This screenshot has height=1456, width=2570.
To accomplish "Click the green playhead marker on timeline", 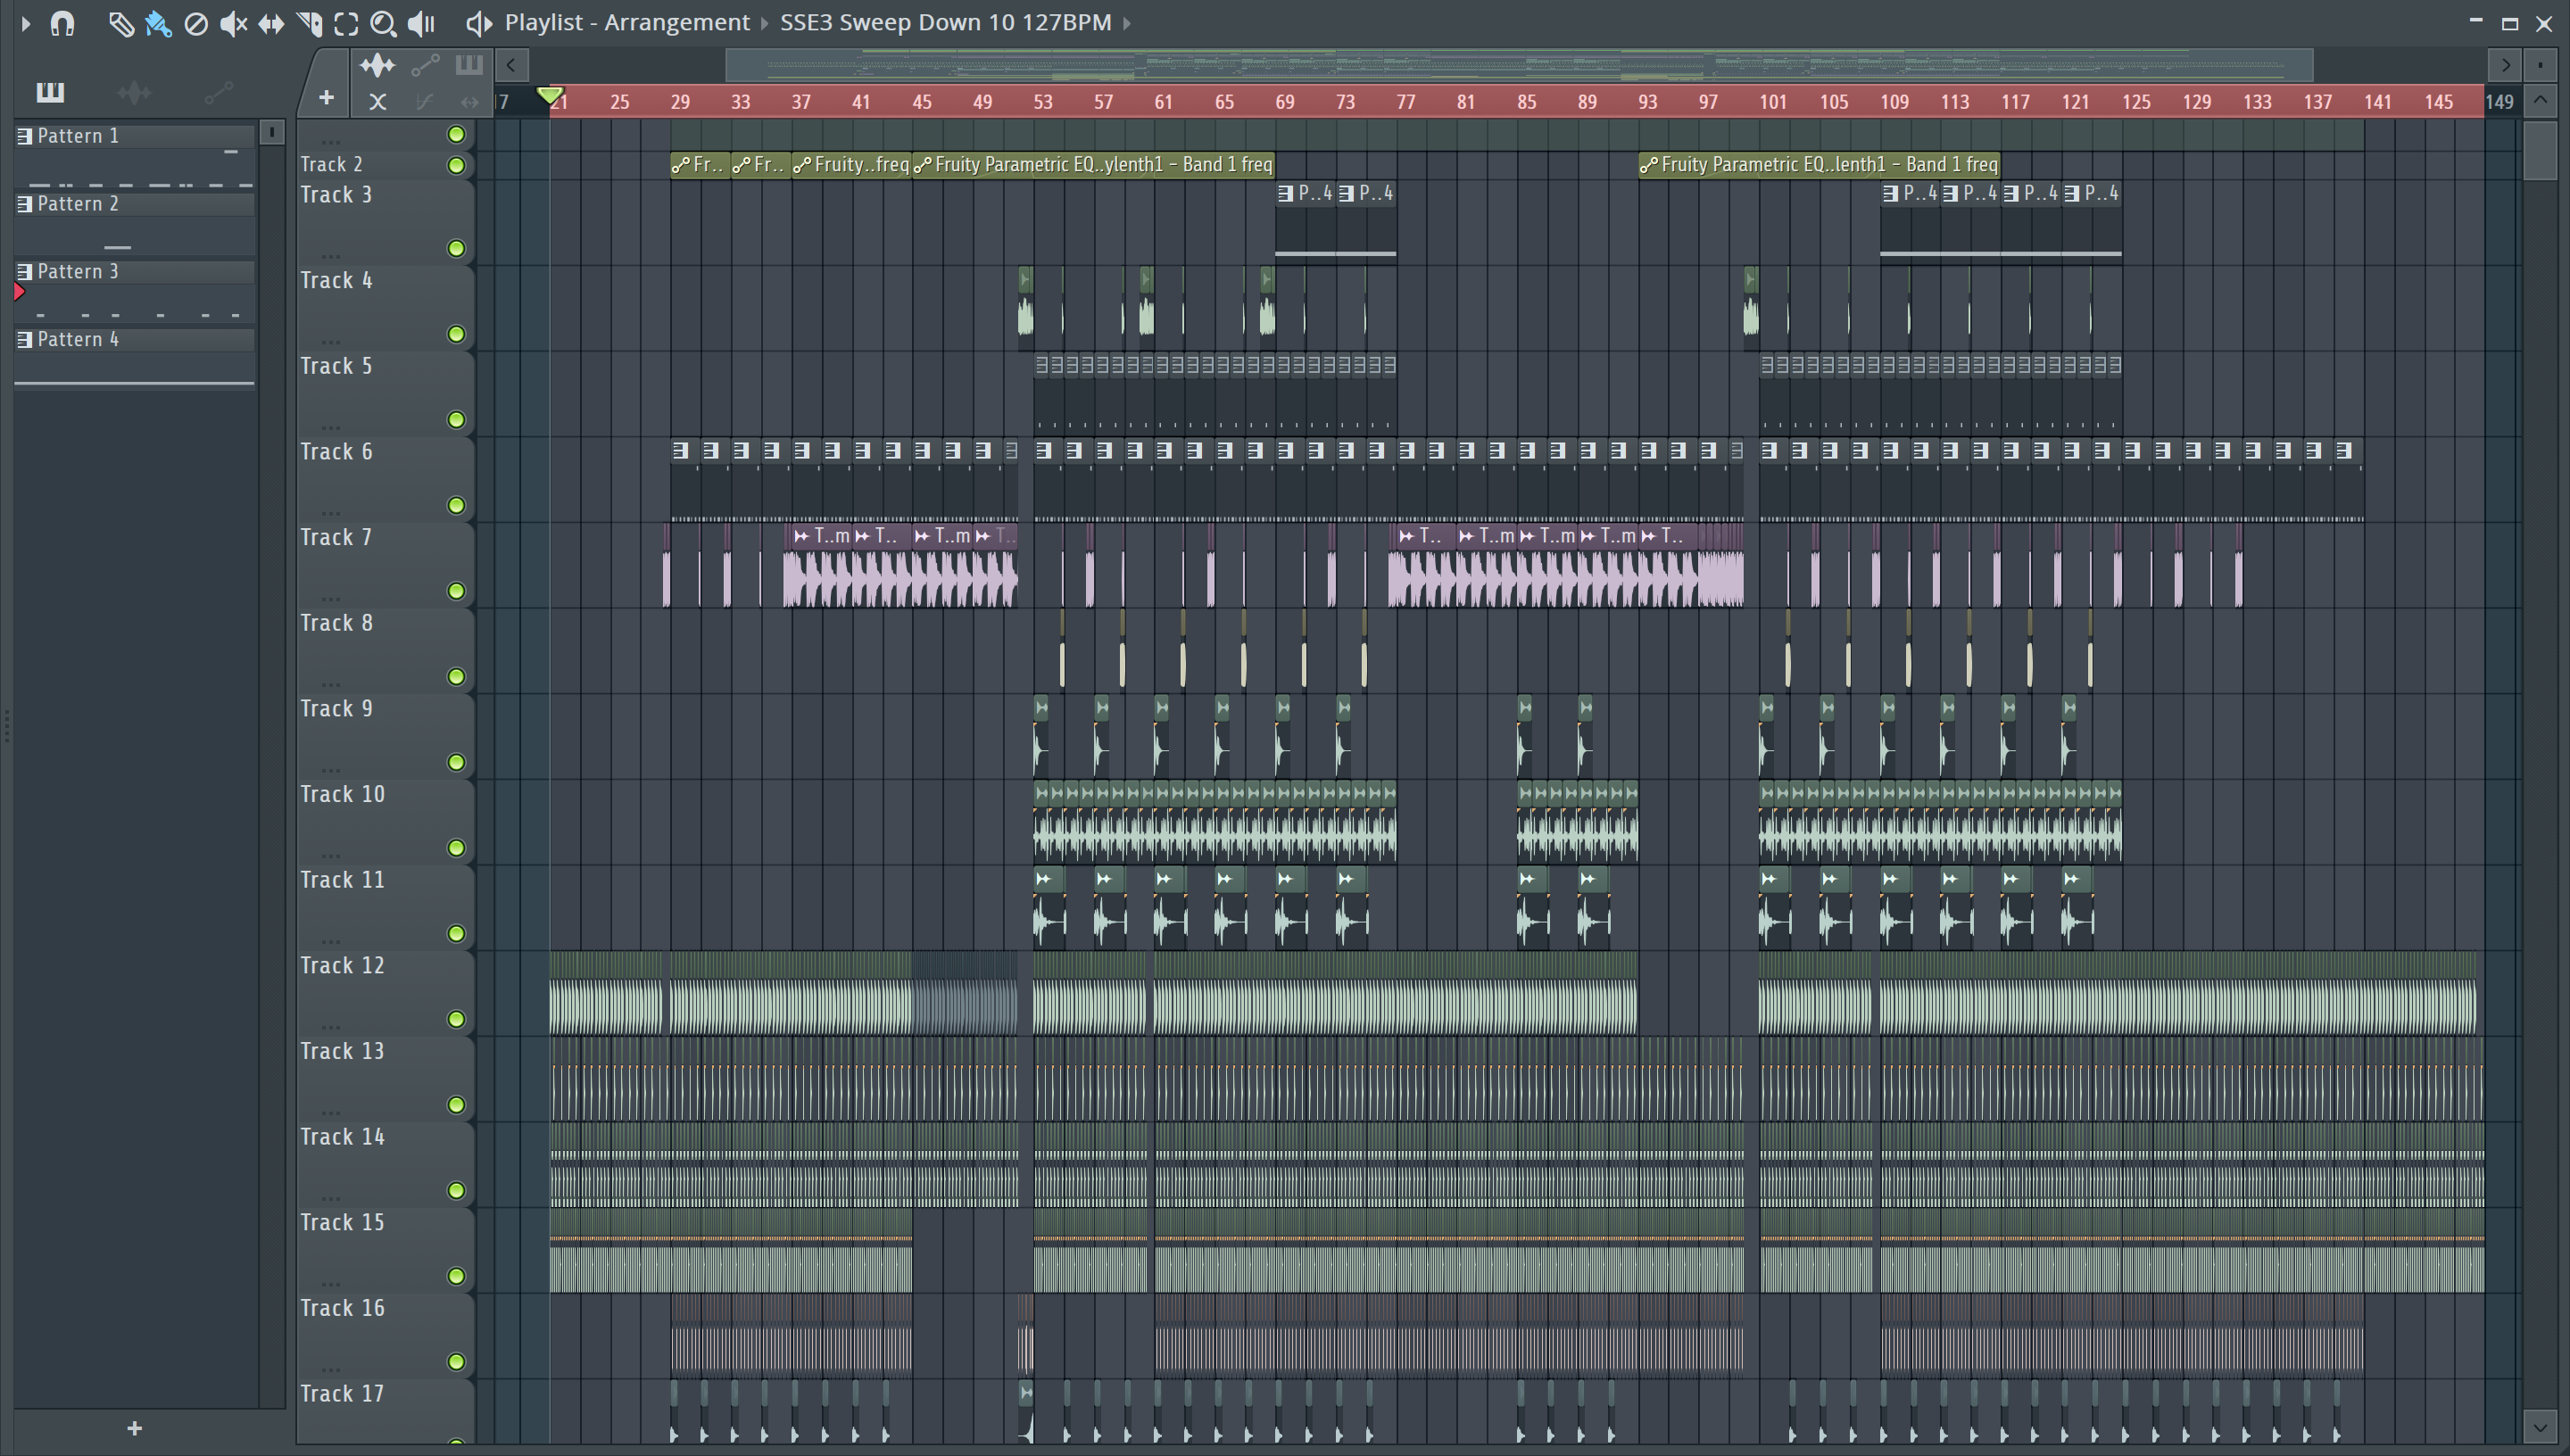I will (x=549, y=95).
